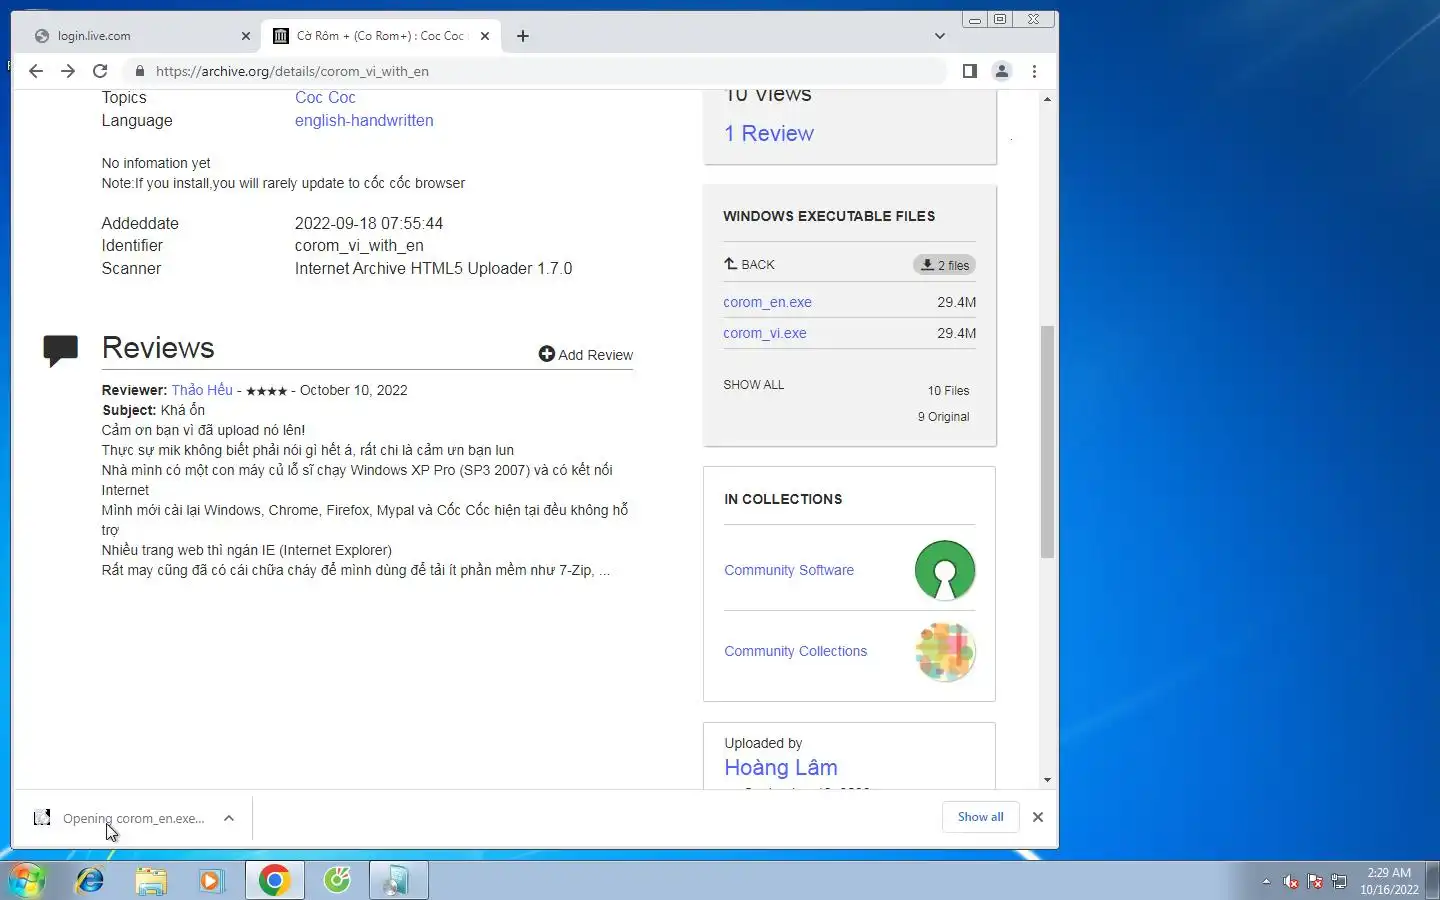This screenshot has width=1440, height=900.
Task: Open the Cốc Cốc browser taskbar icon
Action: click(x=338, y=880)
